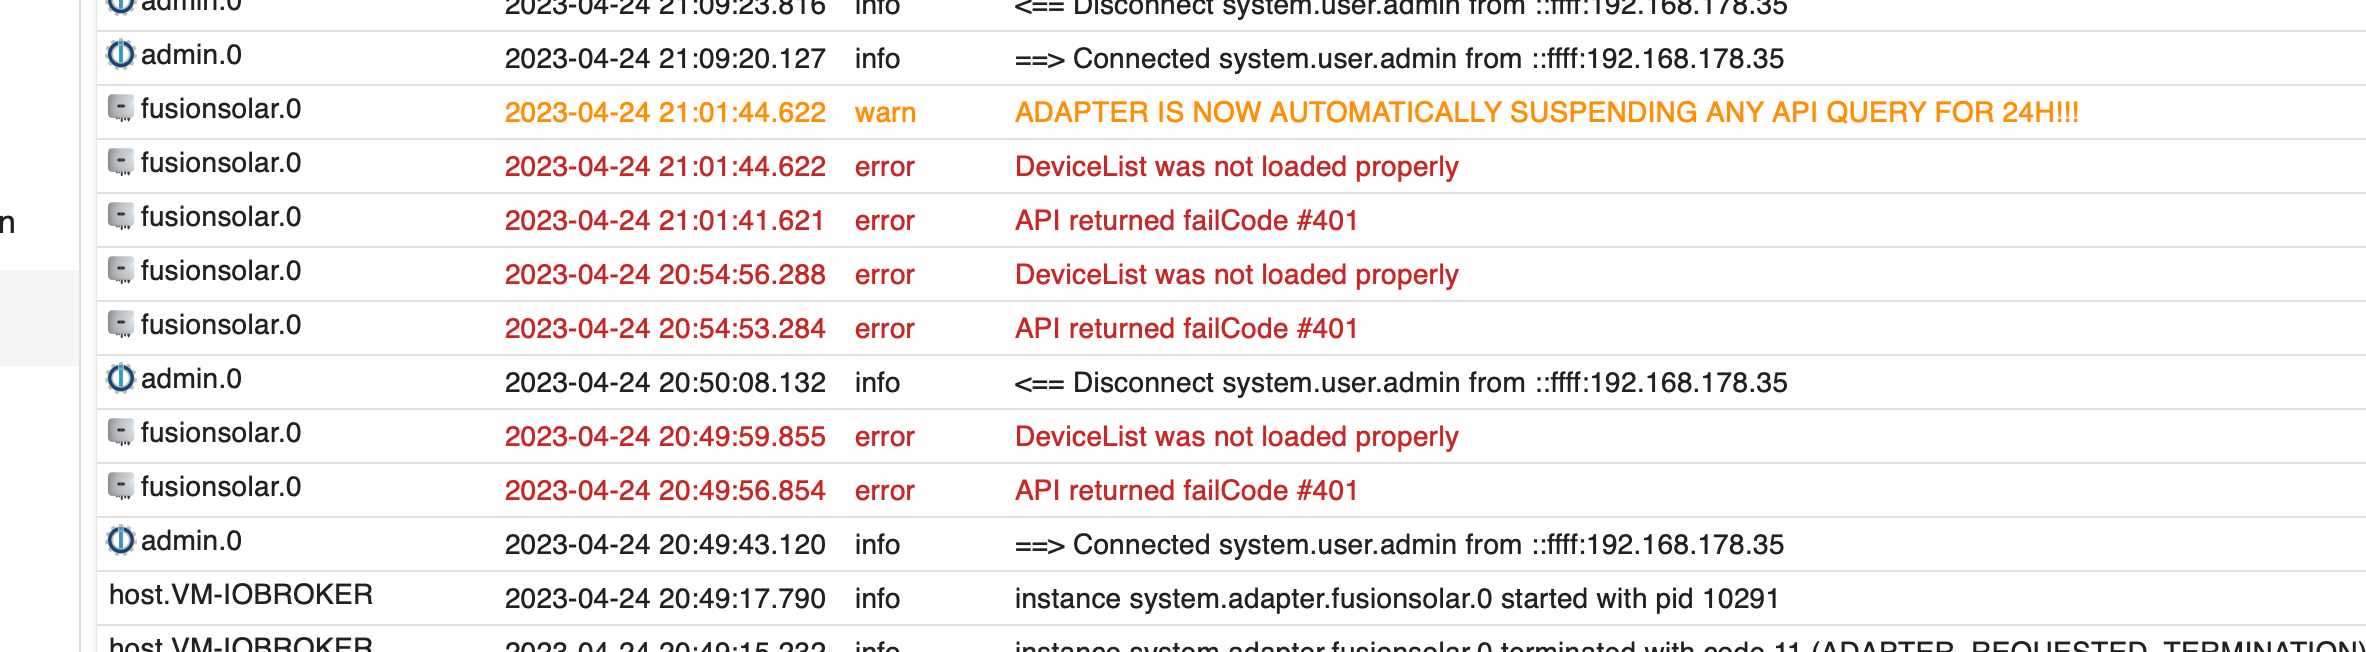
Task: Click admin.0 icon at 20:49:43.120 row
Action: (x=121, y=540)
